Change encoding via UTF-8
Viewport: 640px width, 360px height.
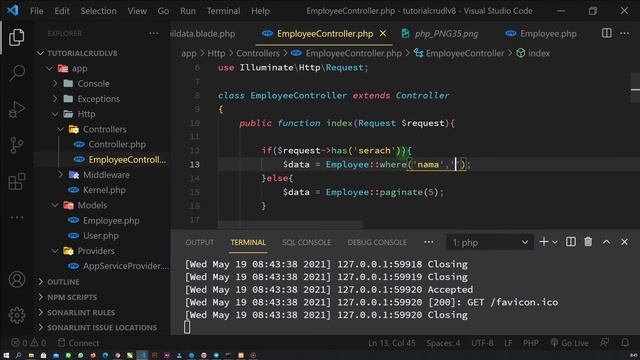482,343
